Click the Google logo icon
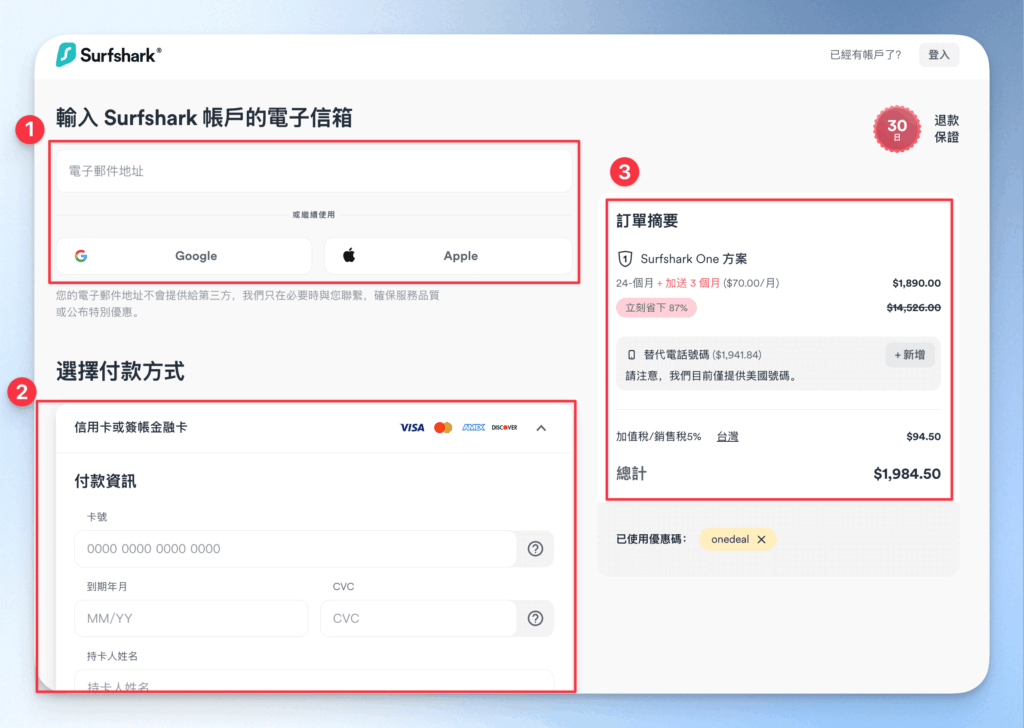 pyautogui.click(x=81, y=256)
